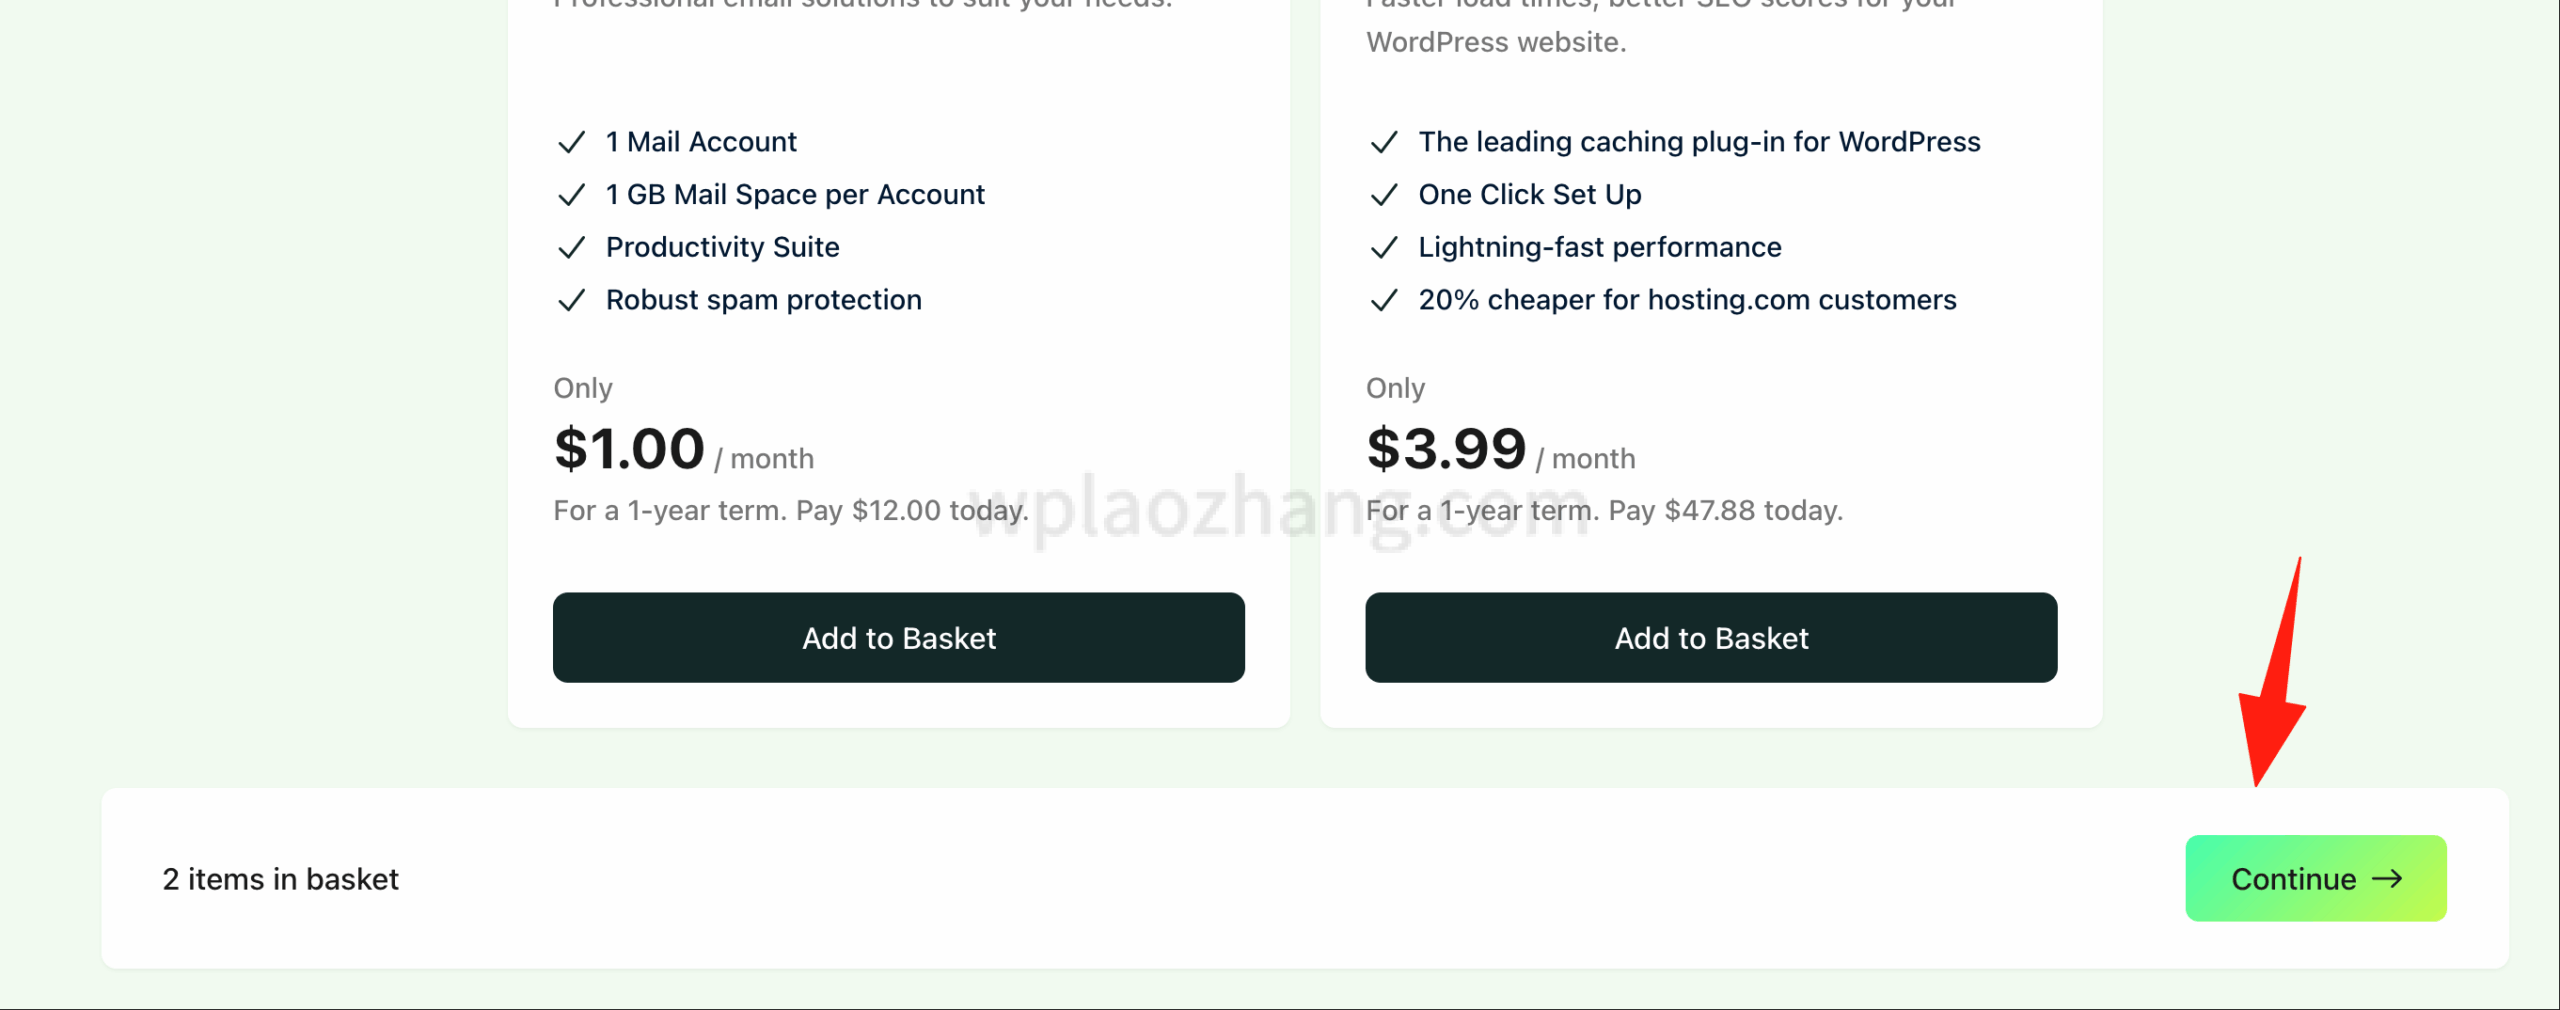Click the checkmark beside Productivity Suite
Image resolution: width=2560 pixels, height=1010 pixels.
[x=571, y=248]
